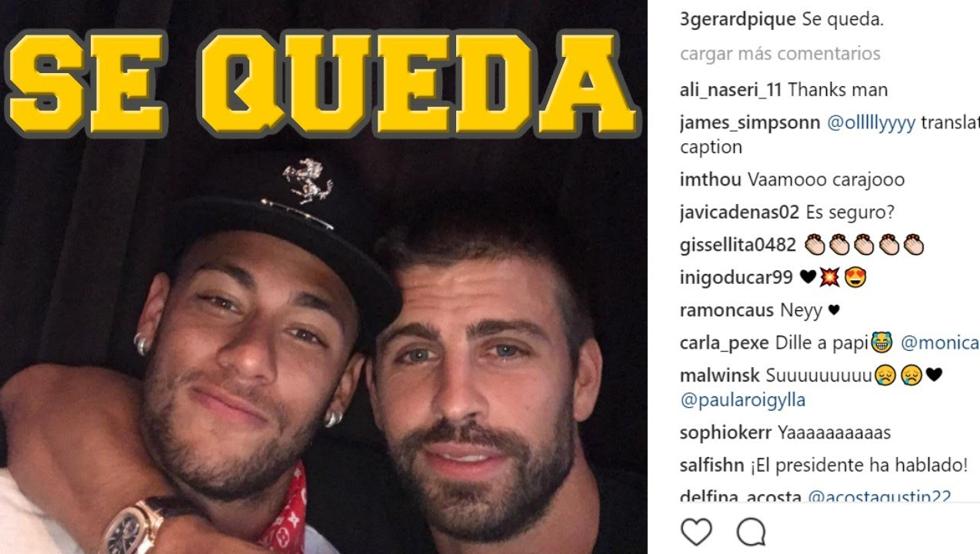Screen dimensions: 980x554
Task: Visit the james_simpsonn username
Action: (x=750, y=123)
